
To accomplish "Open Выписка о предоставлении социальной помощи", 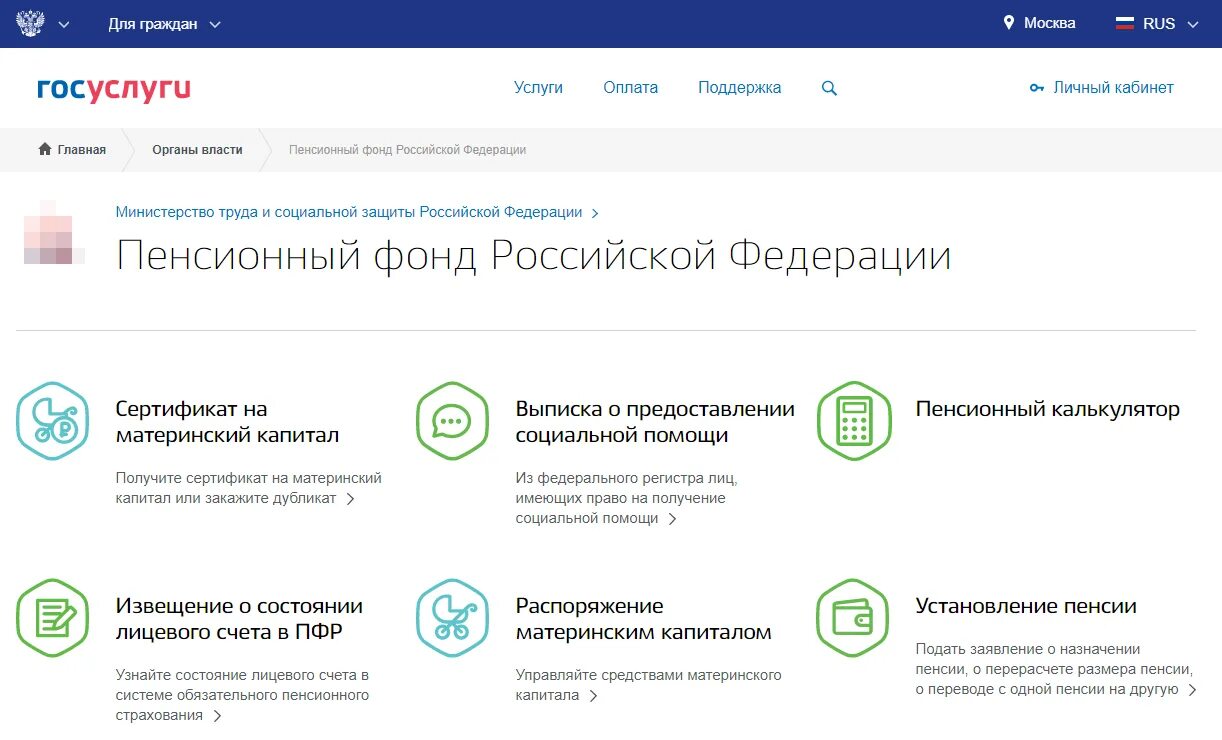I will pyautogui.click(x=655, y=422).
